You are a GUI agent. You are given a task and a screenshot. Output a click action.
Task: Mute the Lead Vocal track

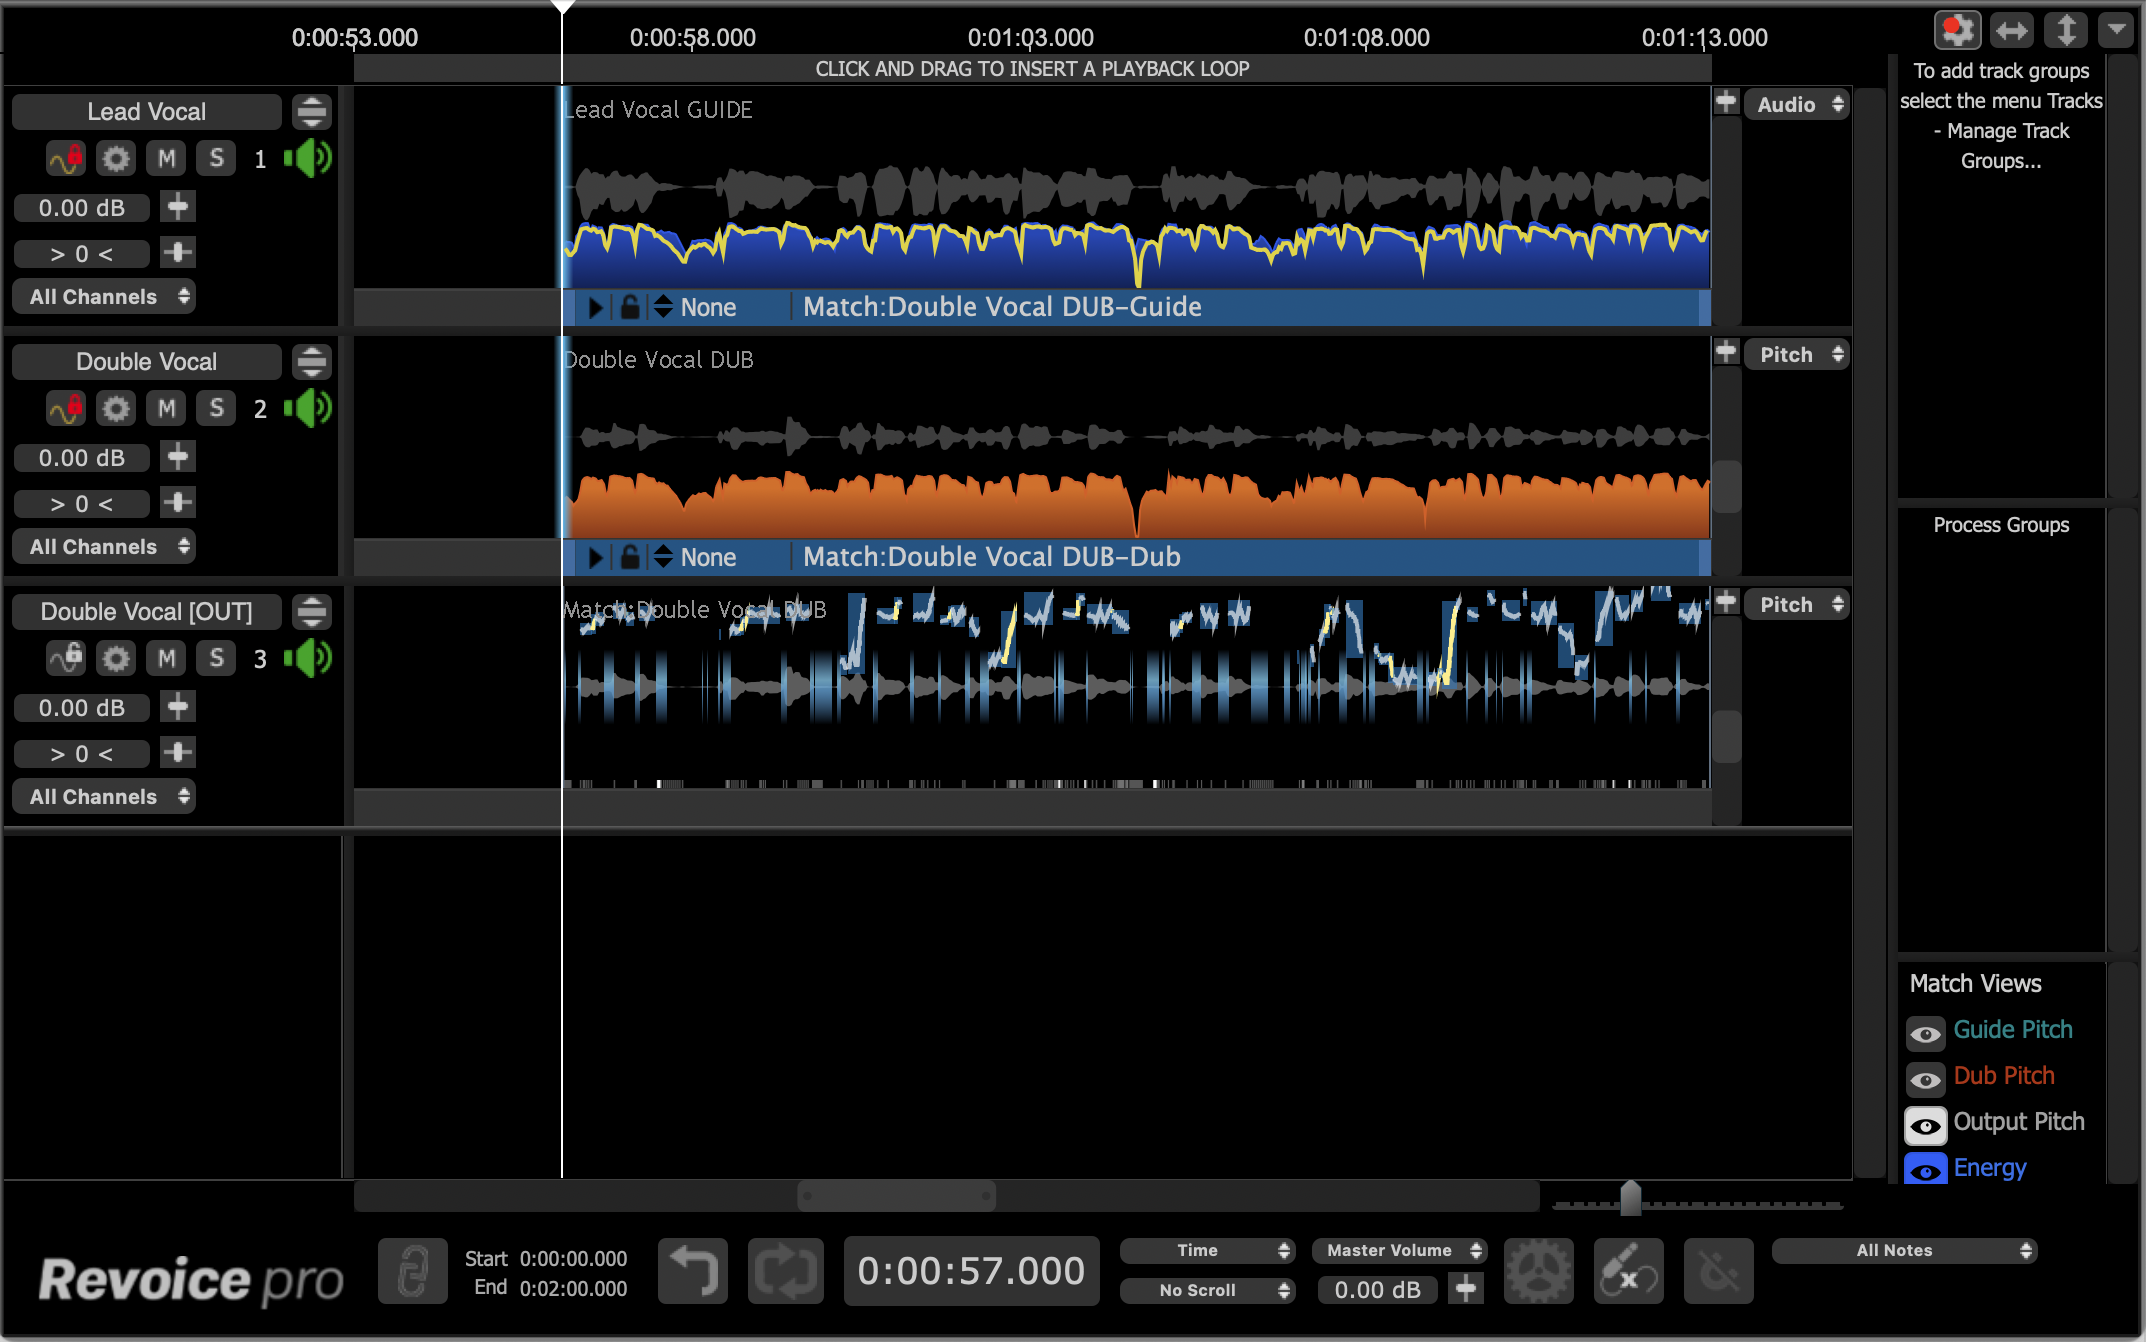coord(166,159)
